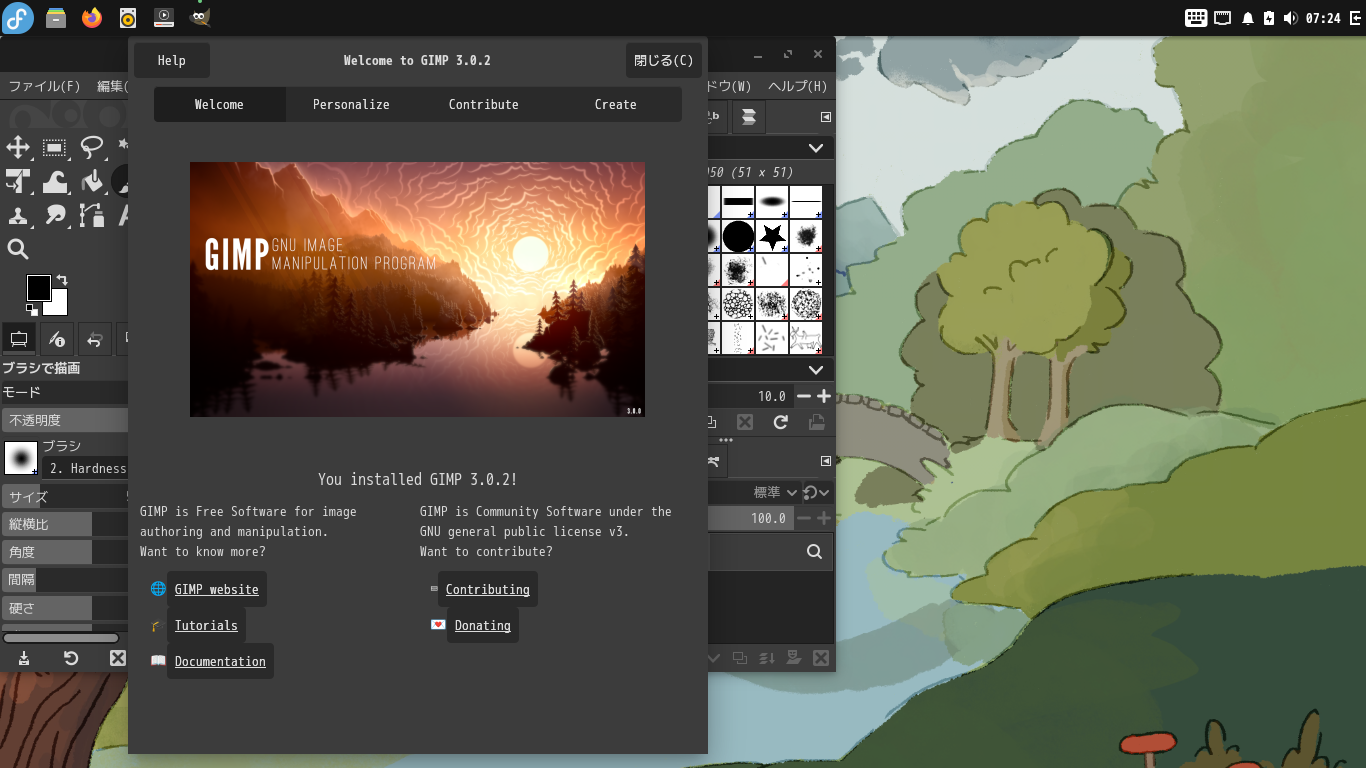Select the Rectangle Select tool
Screen dimensions: 1366x768
[x=55, y=148]
